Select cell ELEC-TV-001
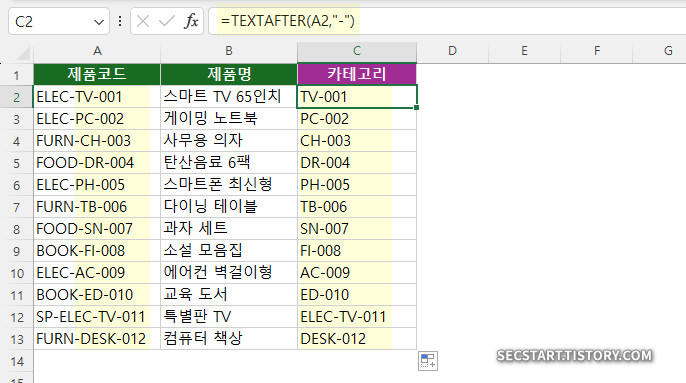This screenshot has width=686, height=383. point(97,97)
